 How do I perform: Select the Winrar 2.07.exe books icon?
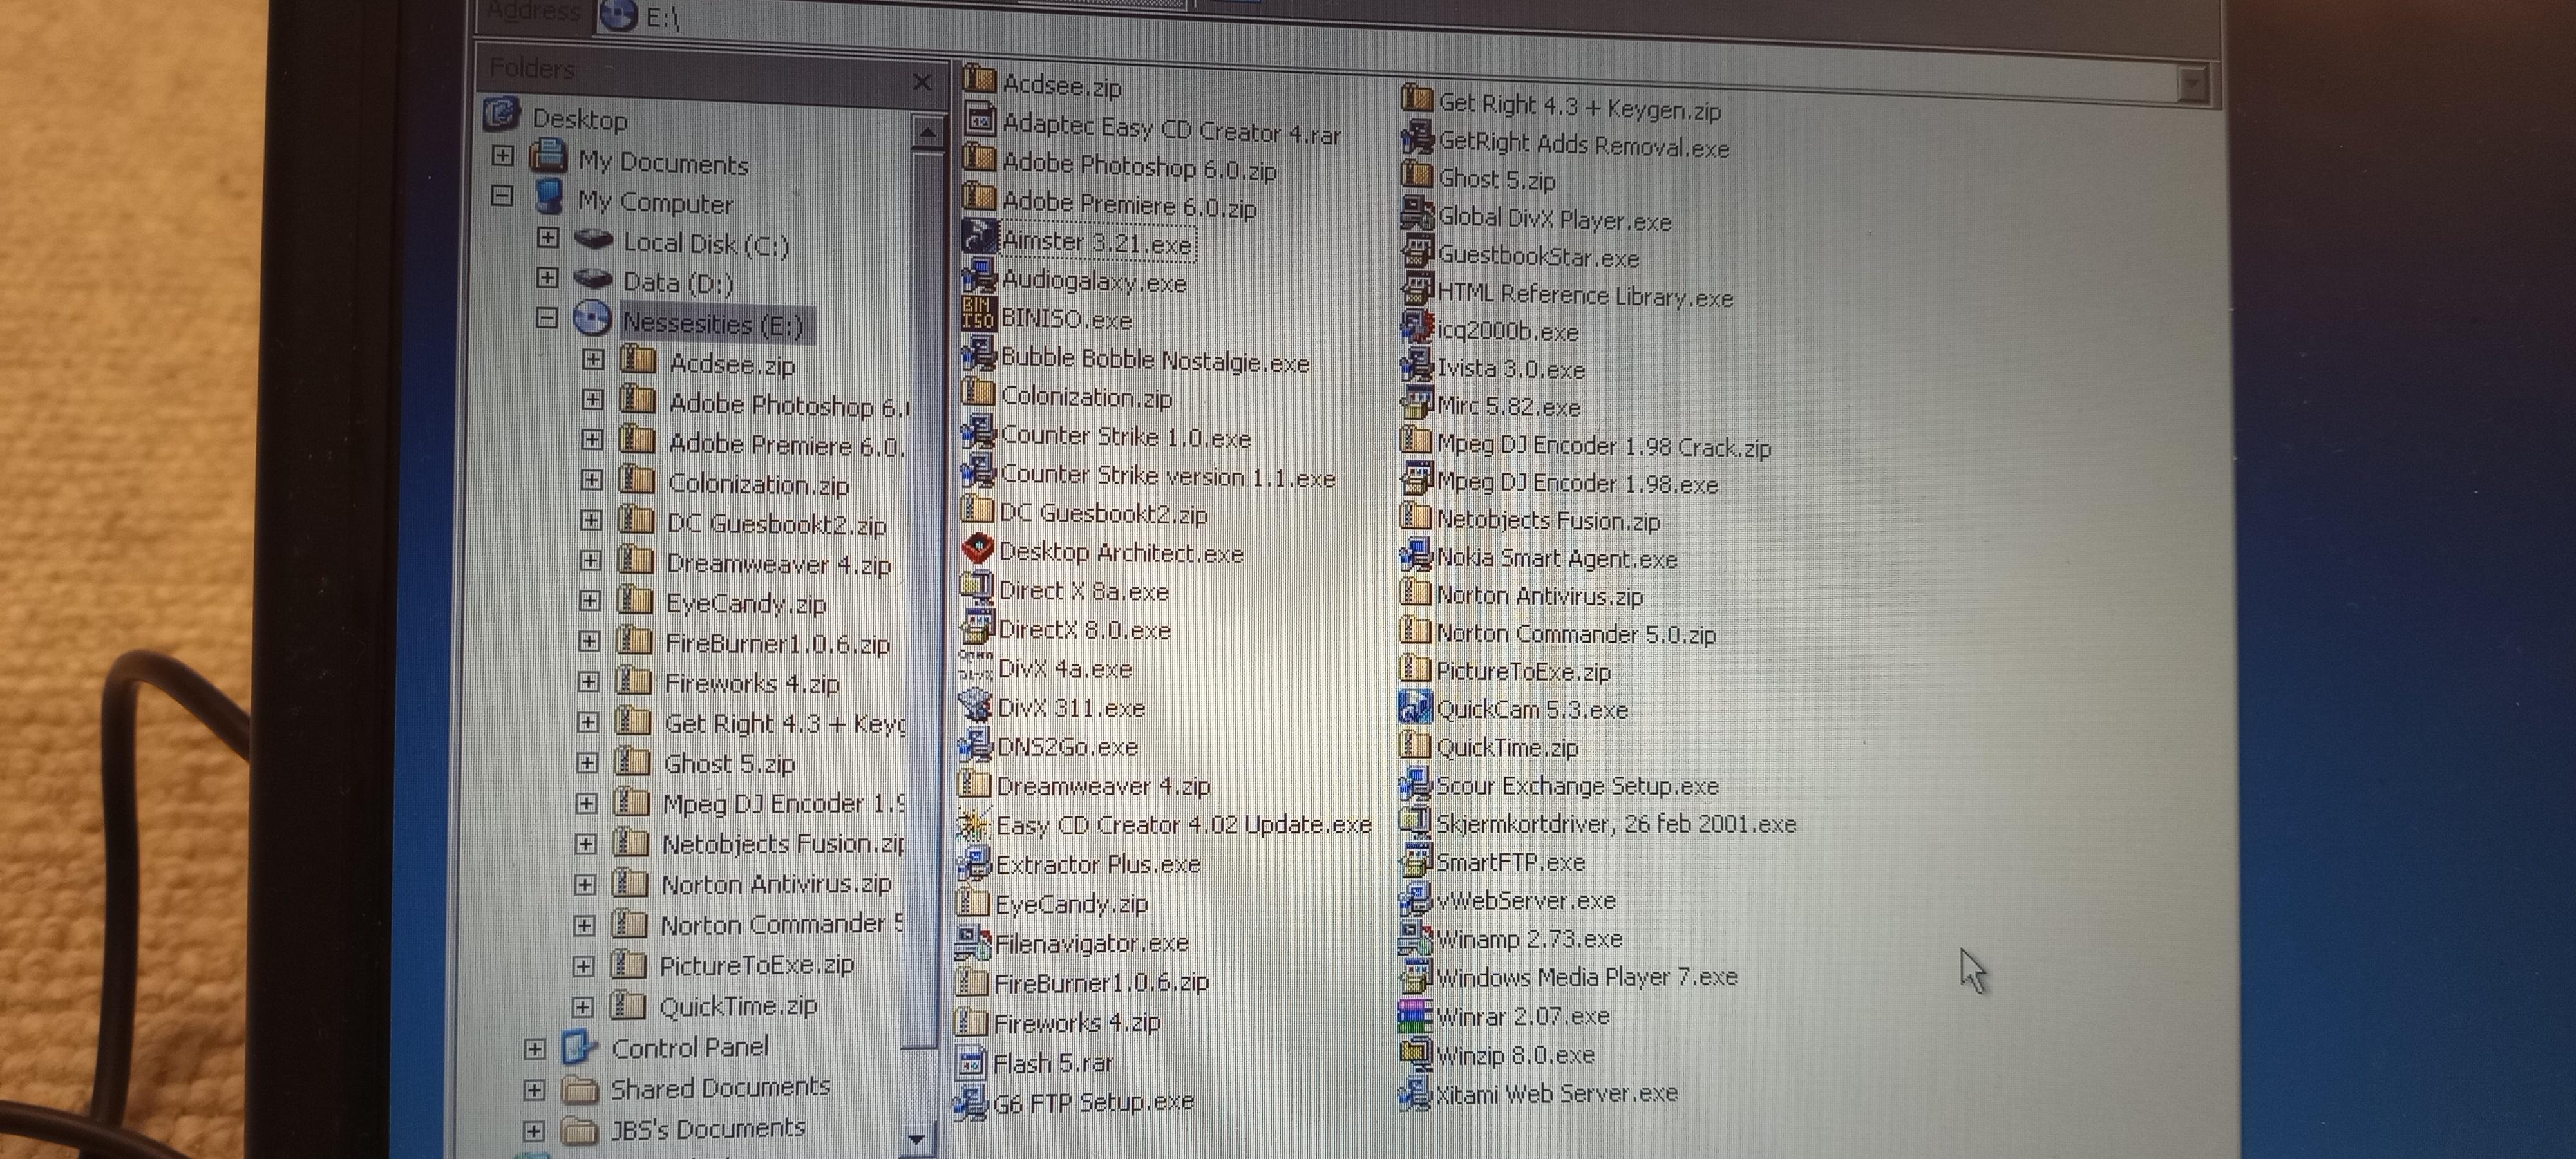pos(1414,1015)
